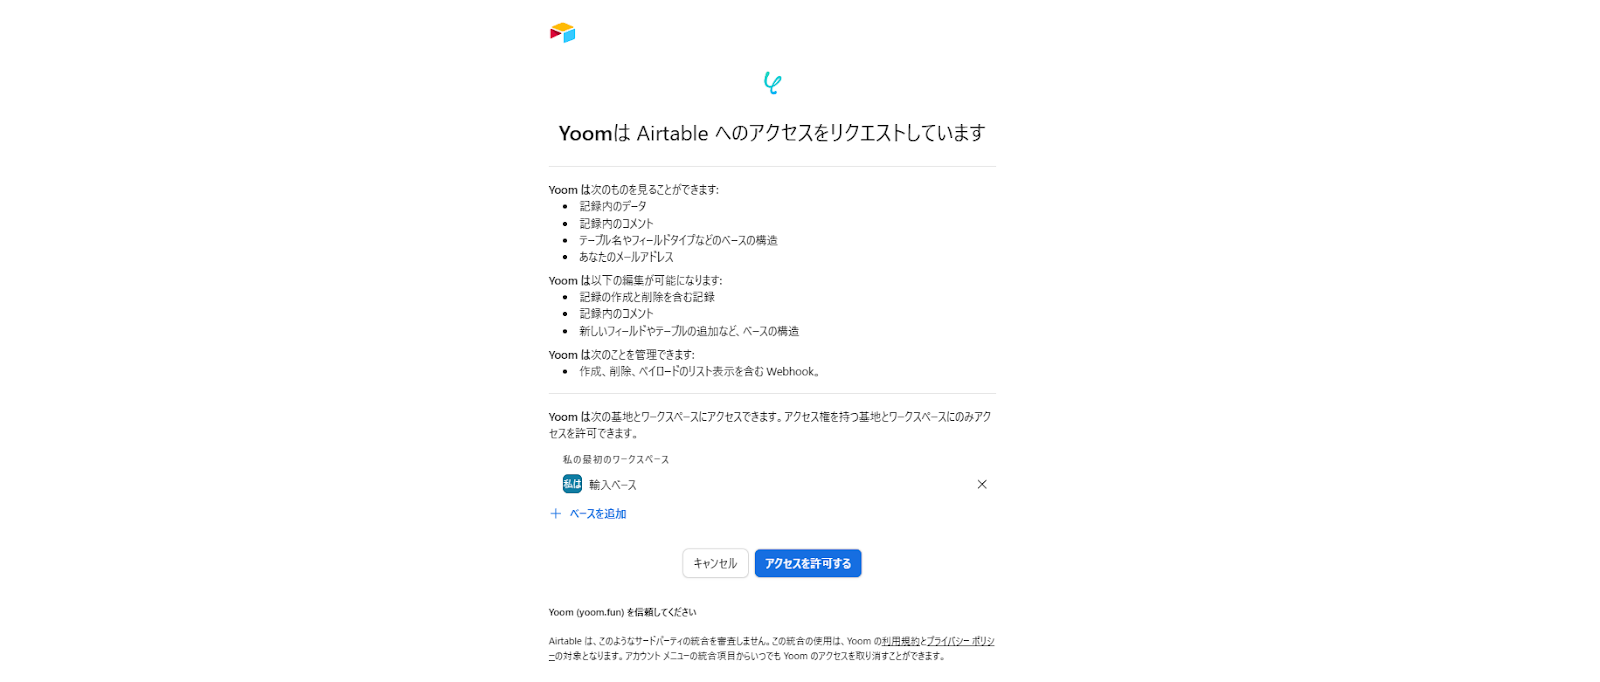Click the 私の最初のワークスペース workspace label
The width and height of the screenshot is (1600, 682).
pyautogui.click(x=616, y=460)
